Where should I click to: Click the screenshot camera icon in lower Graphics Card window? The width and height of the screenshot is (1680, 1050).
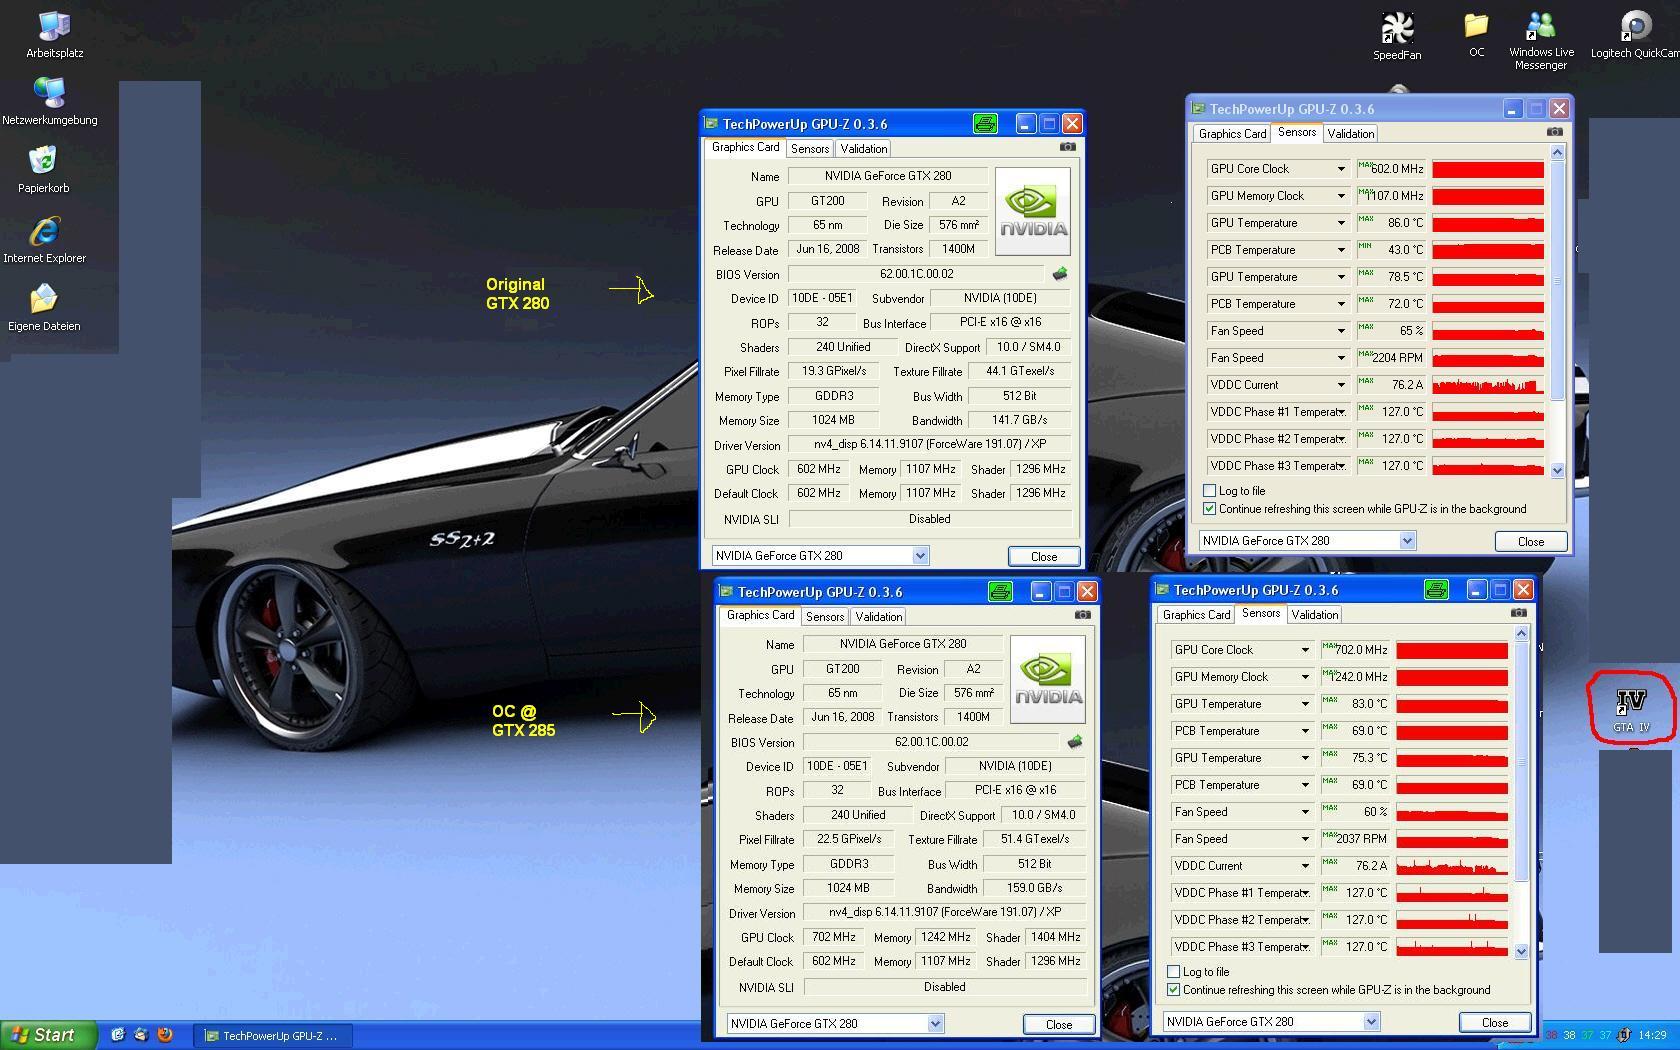point(1083,615)
